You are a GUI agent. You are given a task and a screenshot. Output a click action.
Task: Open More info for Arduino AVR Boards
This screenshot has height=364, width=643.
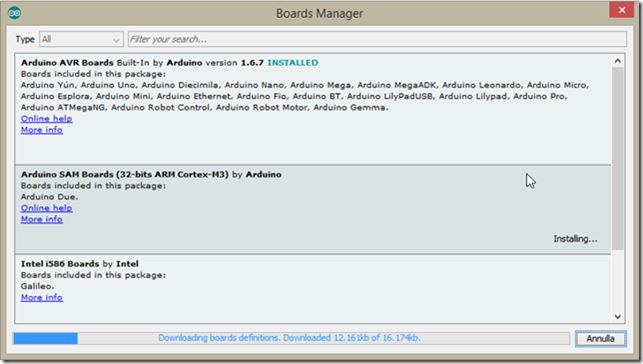pyautogui.click(x=42, y=130)
